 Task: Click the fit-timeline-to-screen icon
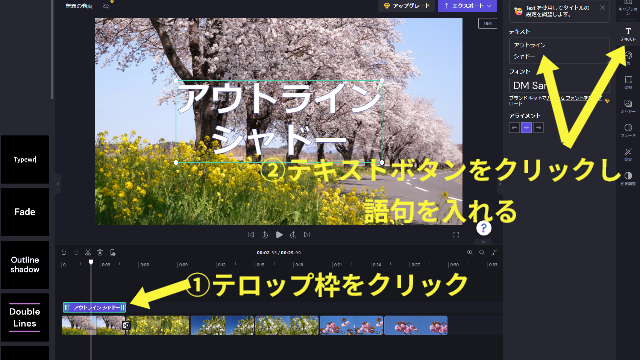tap(494, 253)
